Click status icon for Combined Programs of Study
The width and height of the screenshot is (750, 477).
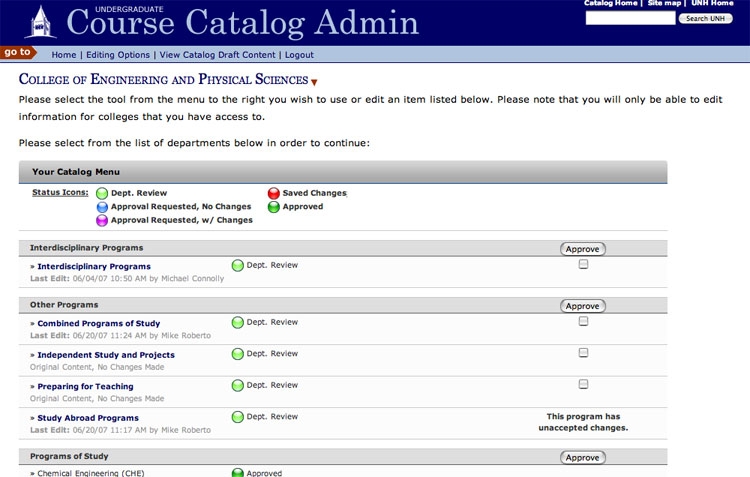(238, 322)
